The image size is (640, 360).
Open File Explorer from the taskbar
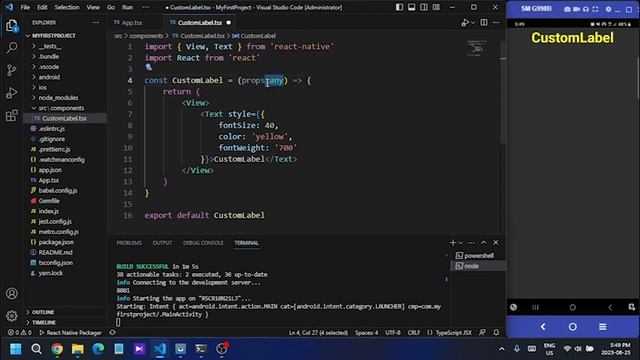point(78,349)
